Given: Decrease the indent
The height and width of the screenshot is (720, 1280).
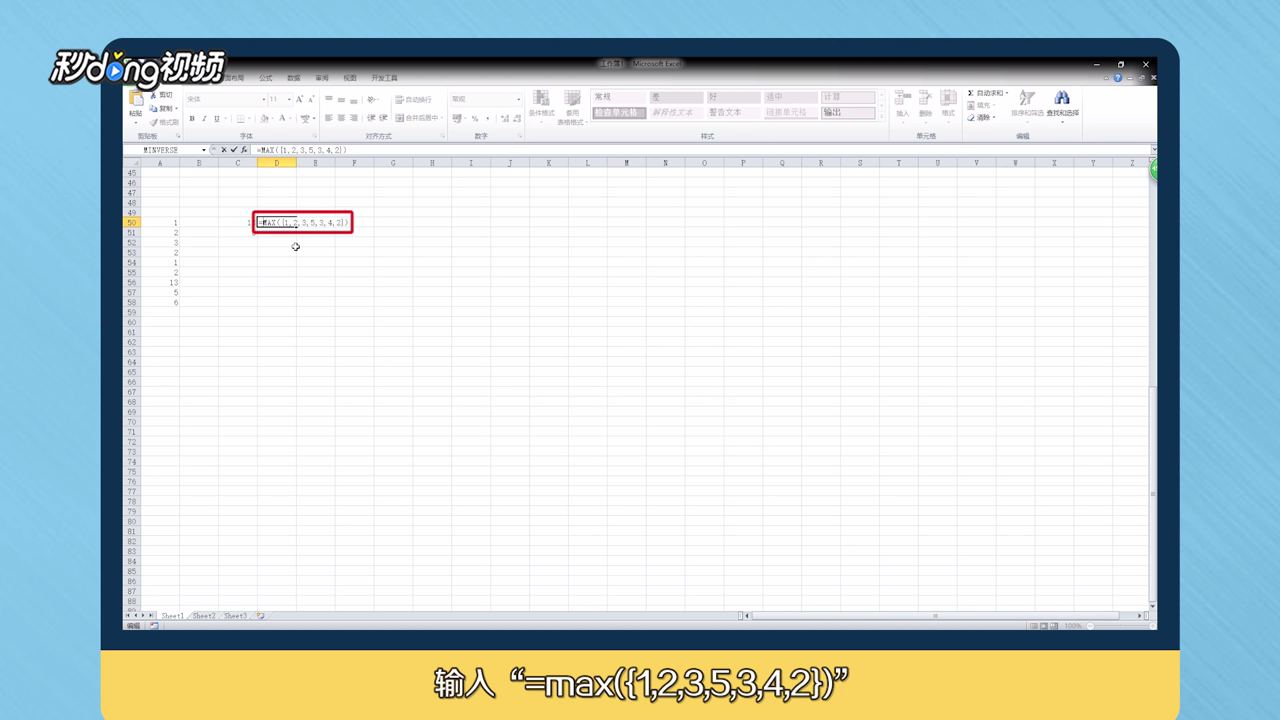Looking at the screenshot, I should click(x=371, y=118).
